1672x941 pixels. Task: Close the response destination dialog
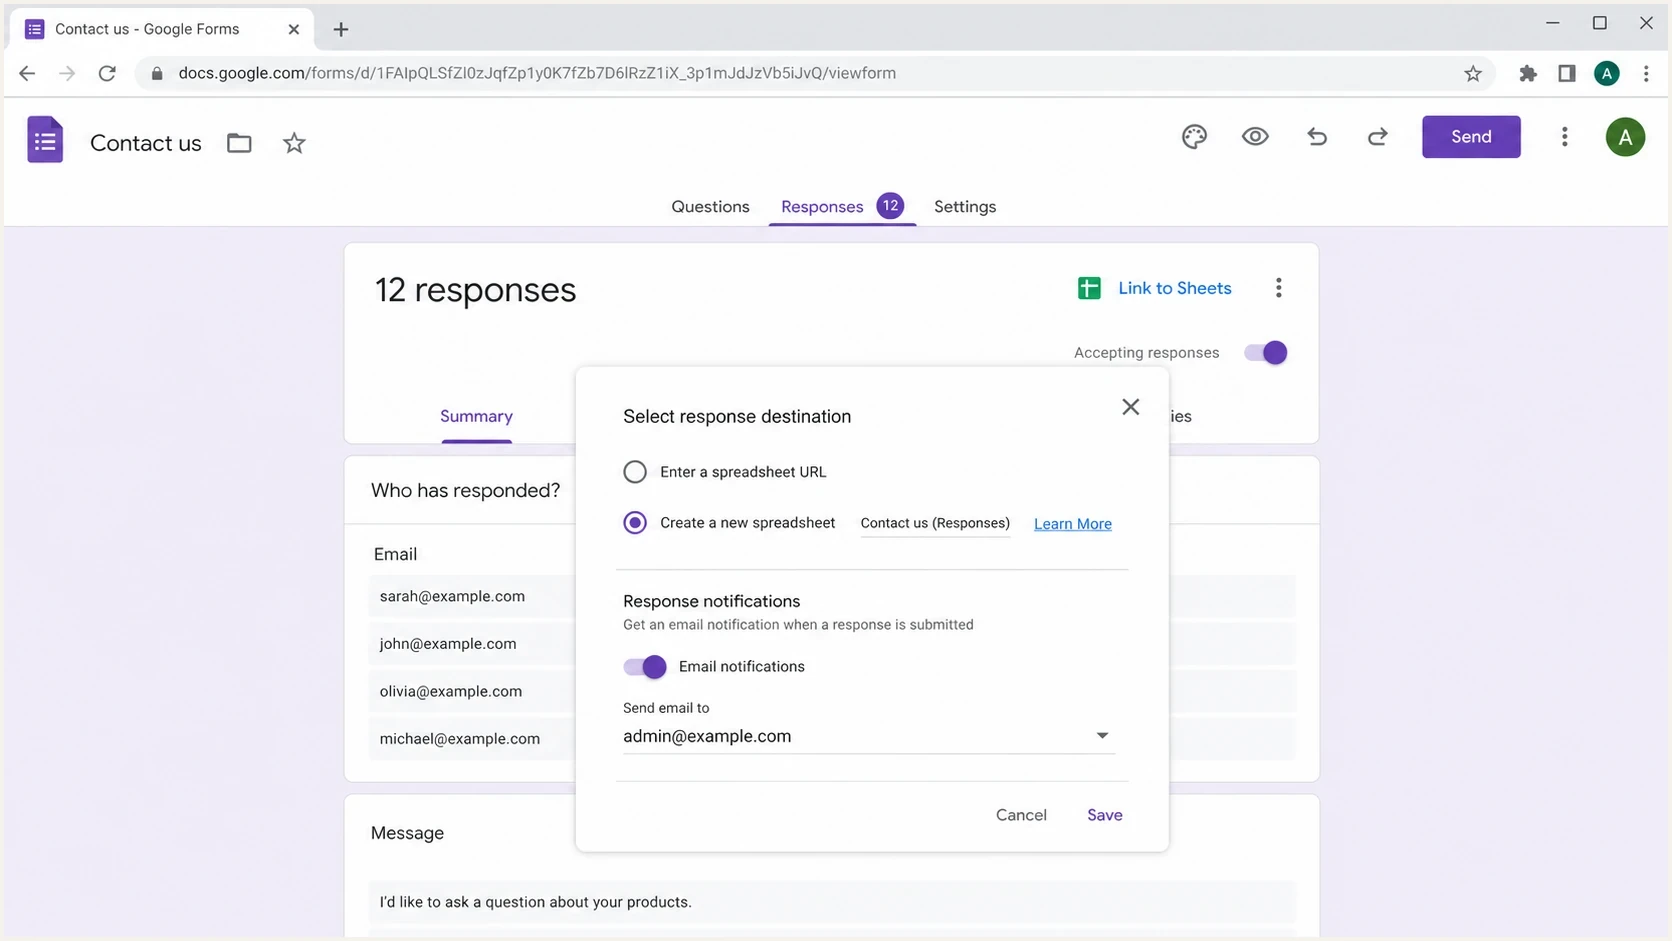[1130, 407]
